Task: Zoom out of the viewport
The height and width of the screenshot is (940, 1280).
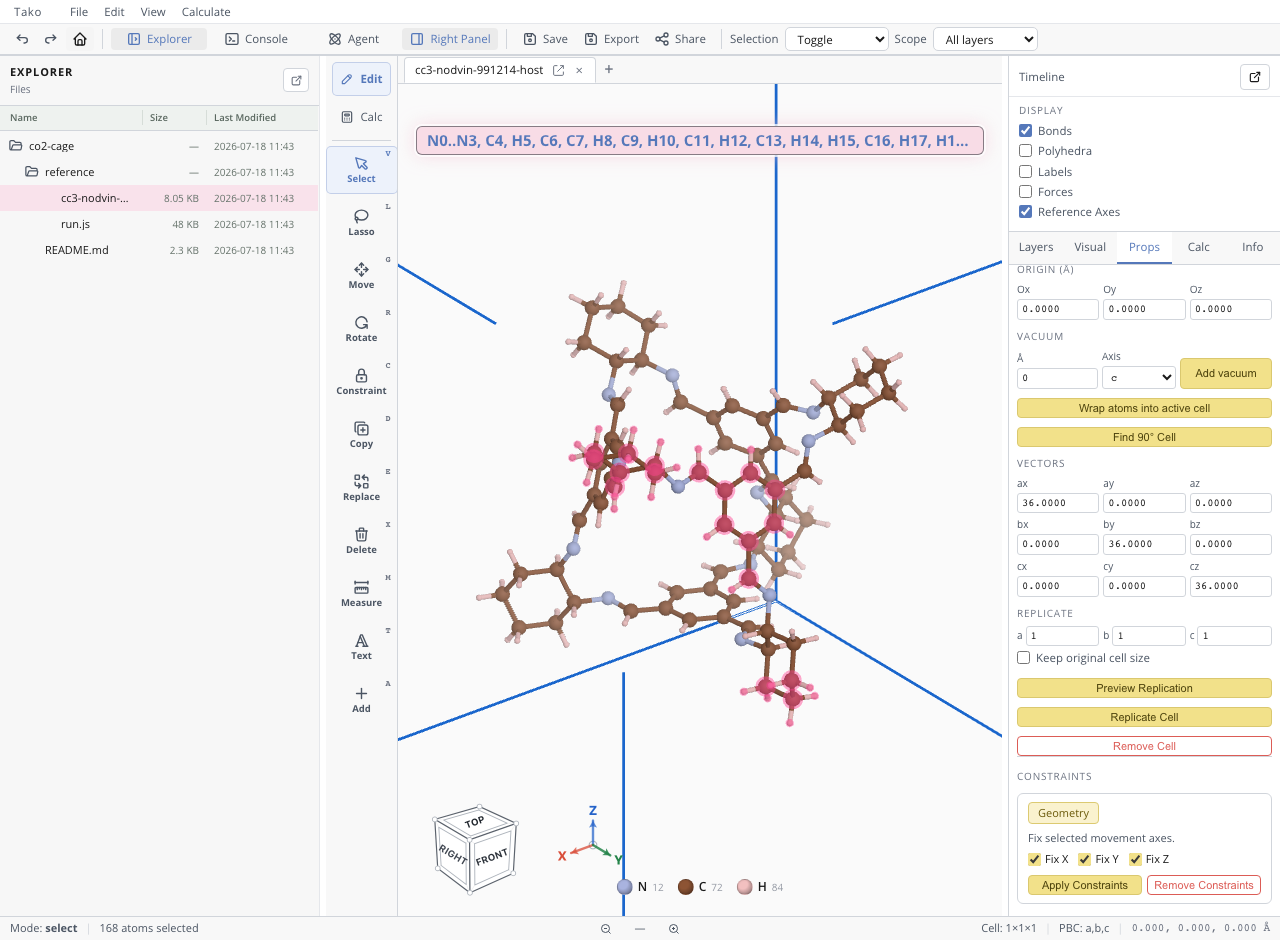Action: [x=606, y=929]
